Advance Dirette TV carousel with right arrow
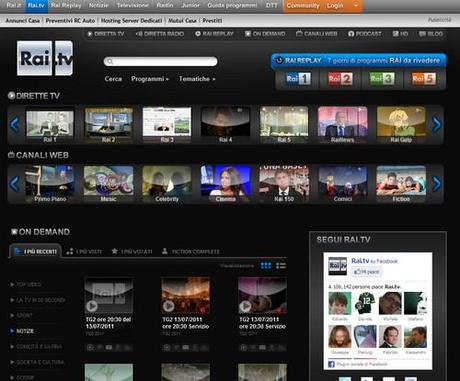The image size is (460, 381). click(436, 125)
